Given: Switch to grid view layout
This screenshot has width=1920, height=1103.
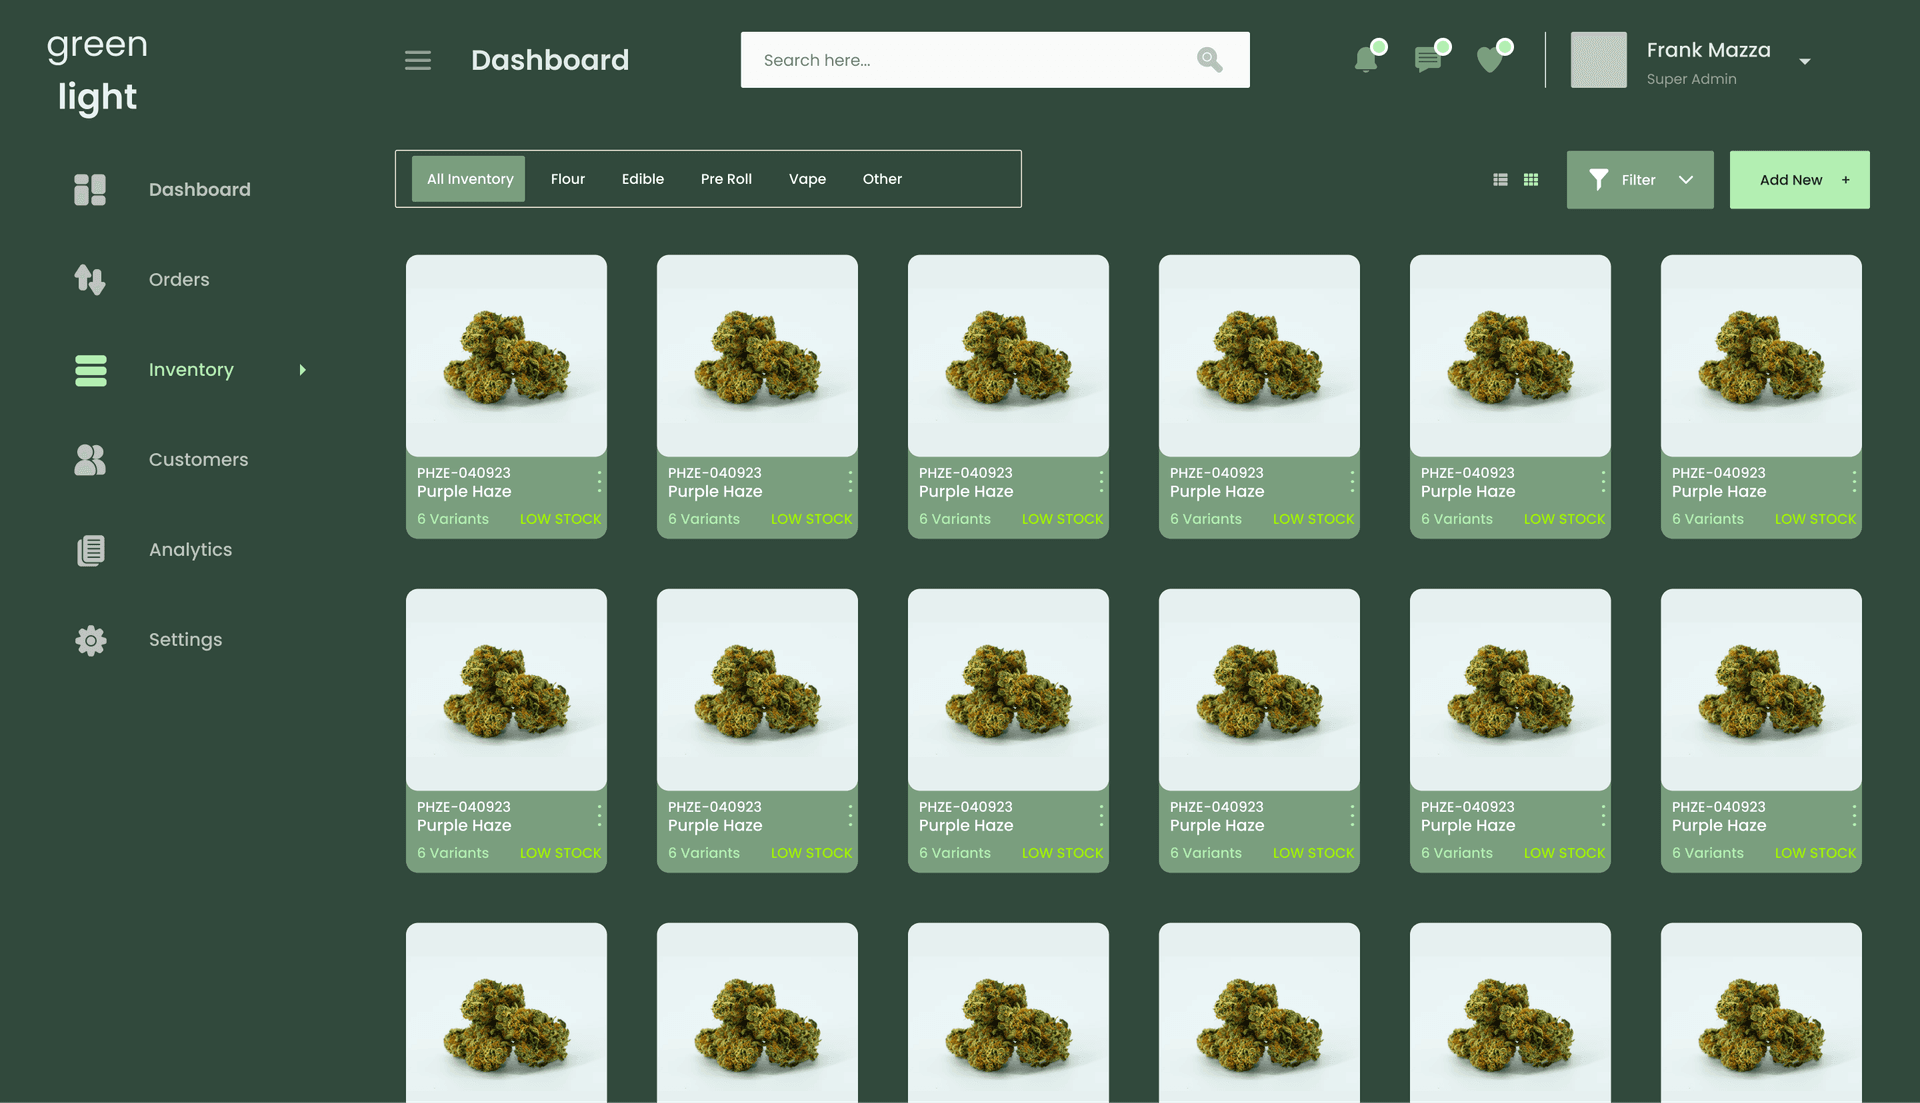Looking at the screenshot, I should [x=1531, y=179].
